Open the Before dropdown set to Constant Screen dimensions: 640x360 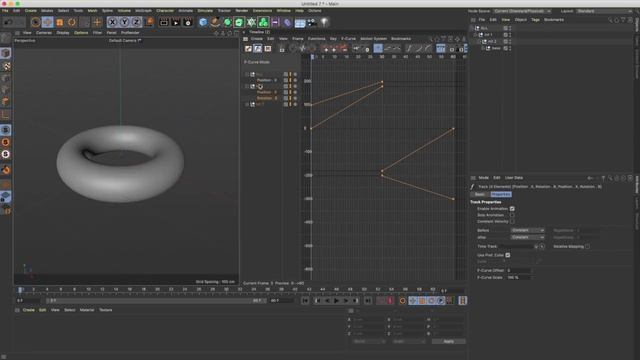pyautogui.click(x=528, y=231)
